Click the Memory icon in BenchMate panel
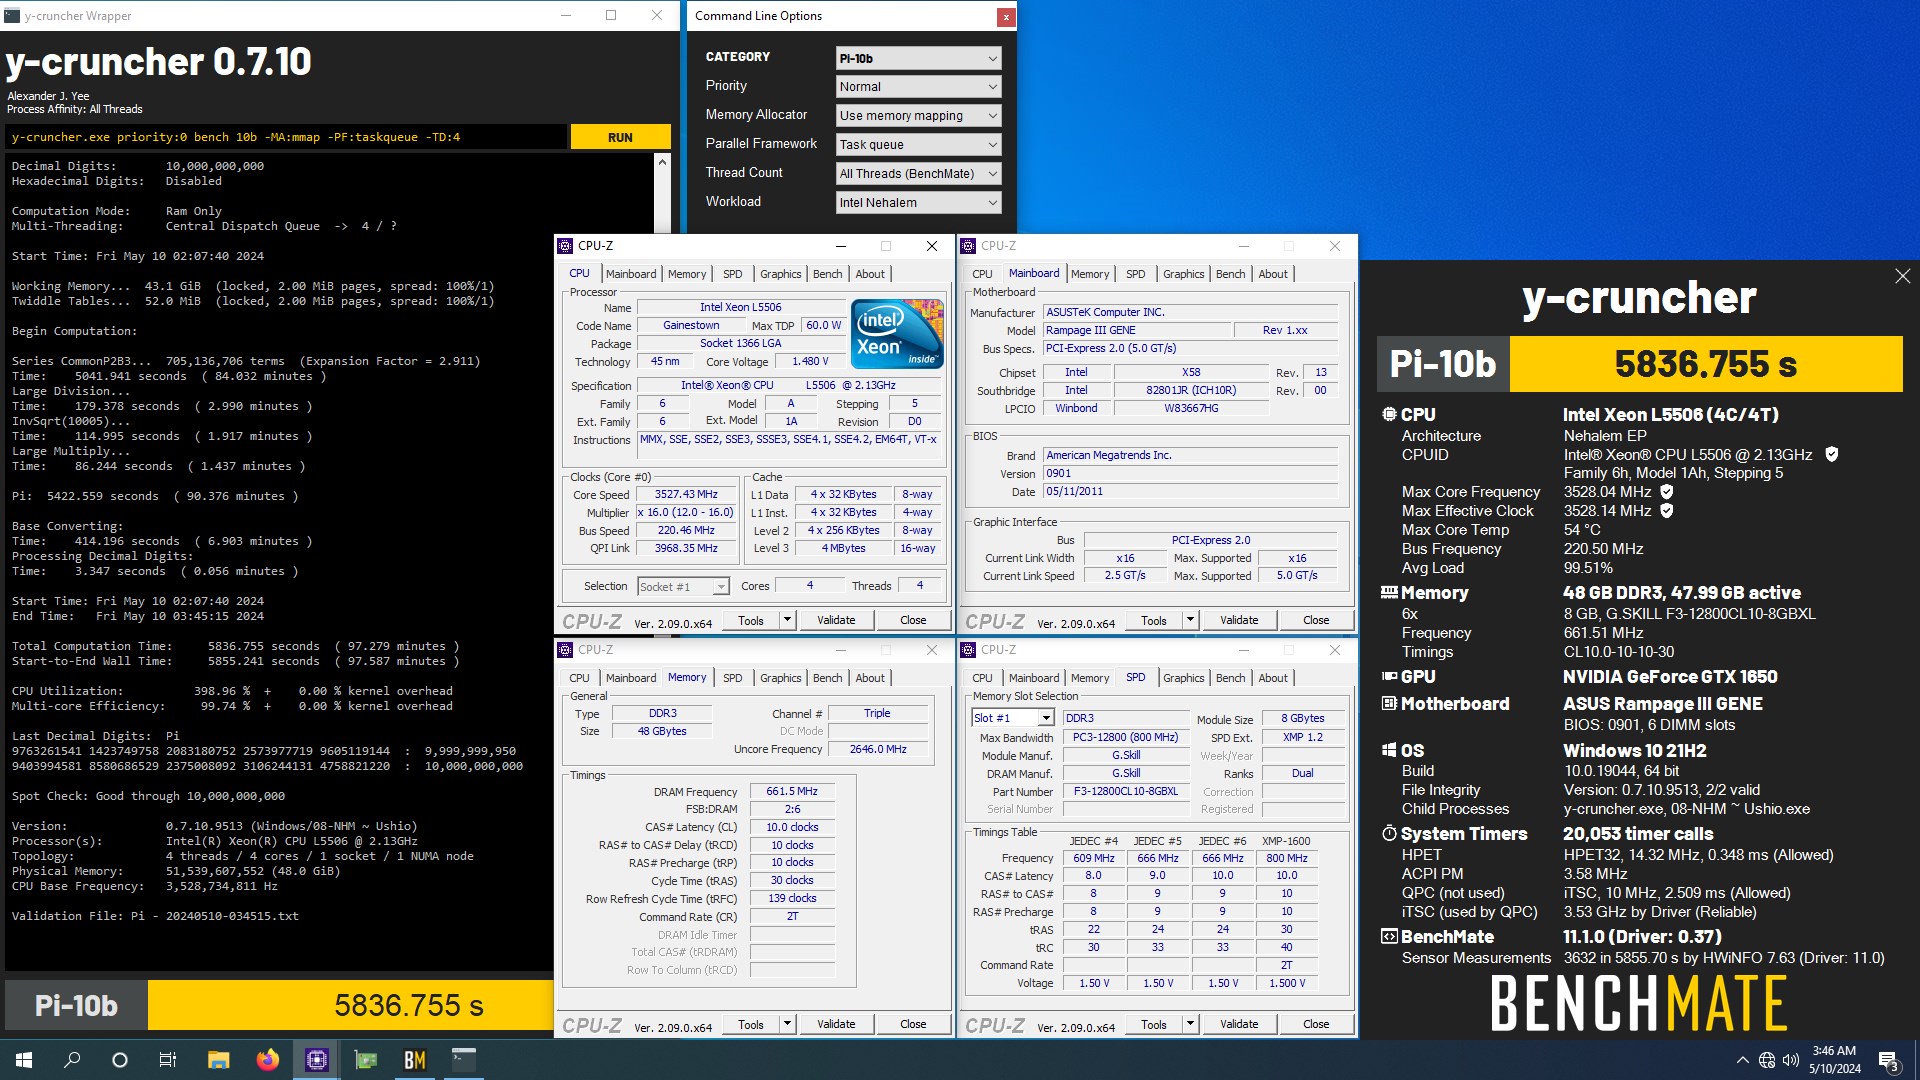This screenshot has height=1080, width=1920. click(x=1389, y=592)
